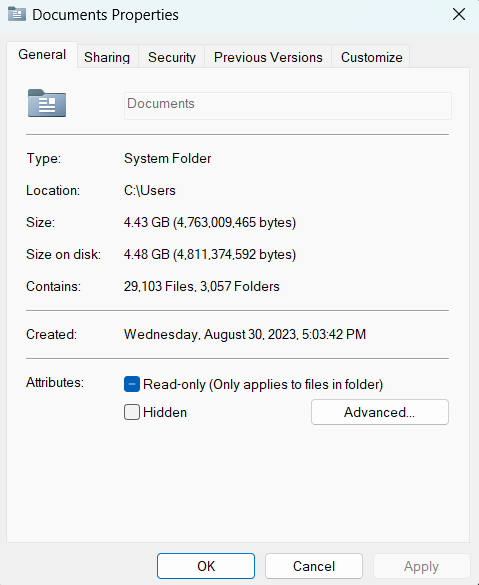The image size is (479, 585).
Task: Open the Security tab
Action: tap(172, 57)
